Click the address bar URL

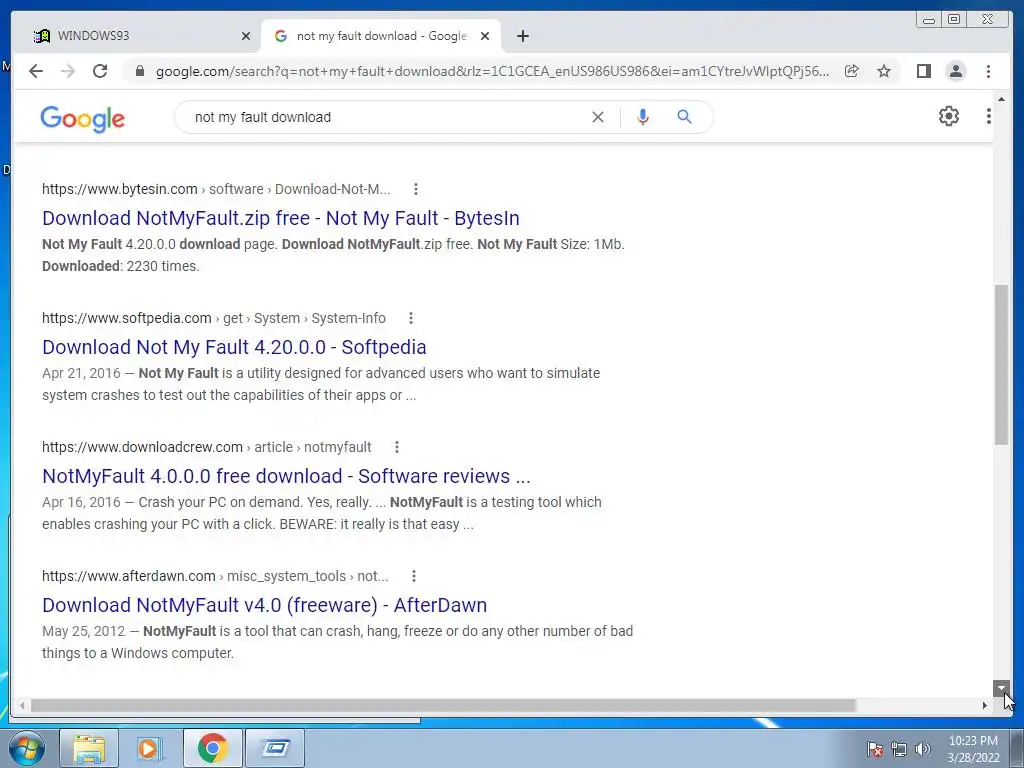click(492, 71)
